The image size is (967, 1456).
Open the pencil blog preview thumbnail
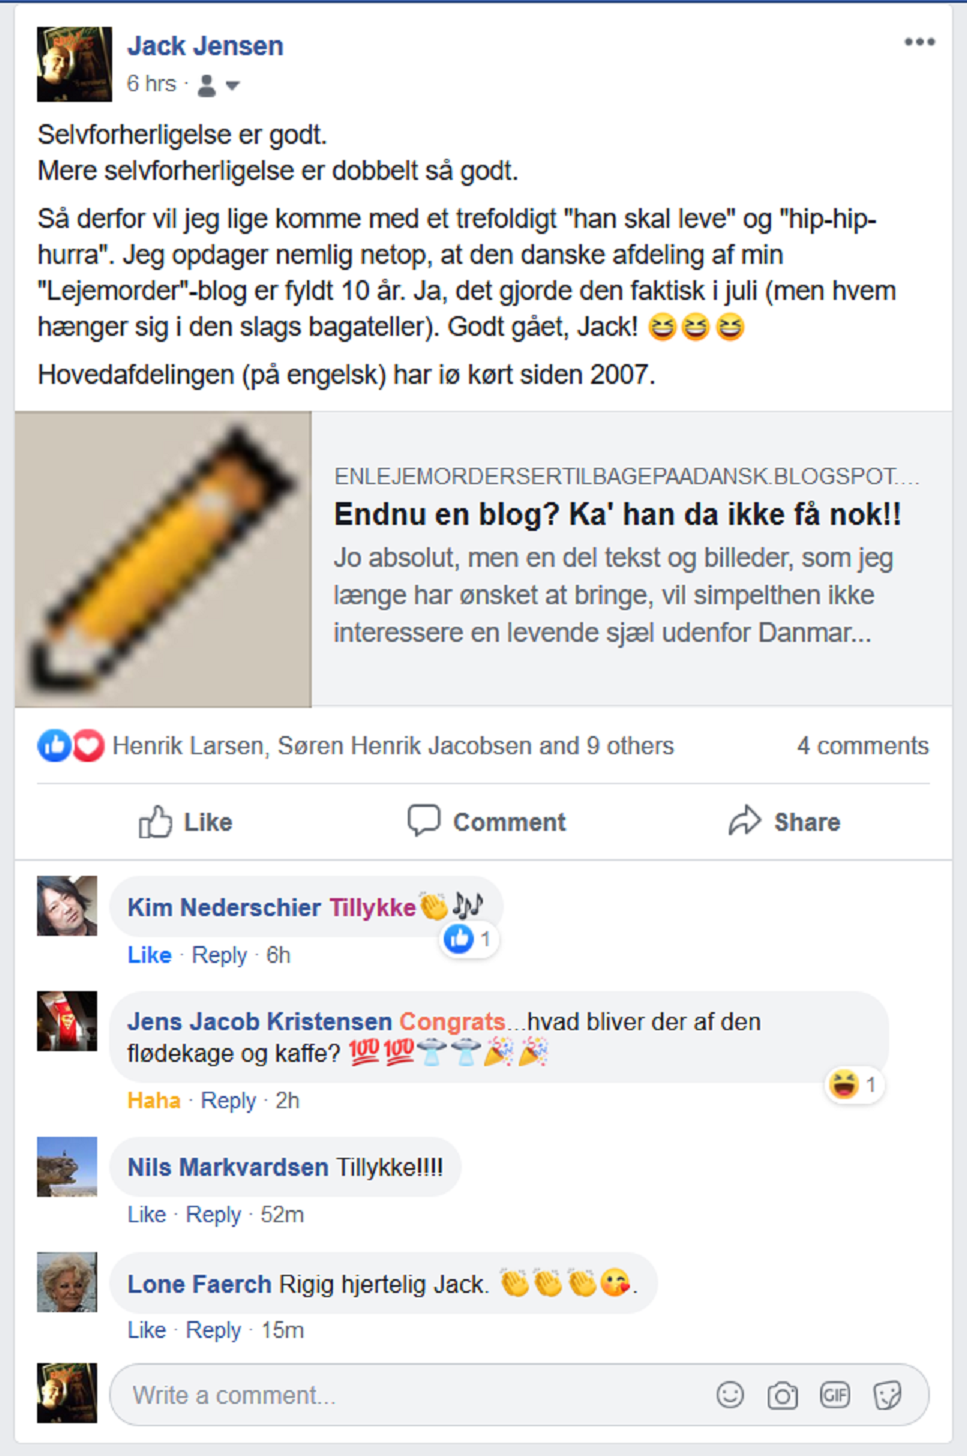163,559
